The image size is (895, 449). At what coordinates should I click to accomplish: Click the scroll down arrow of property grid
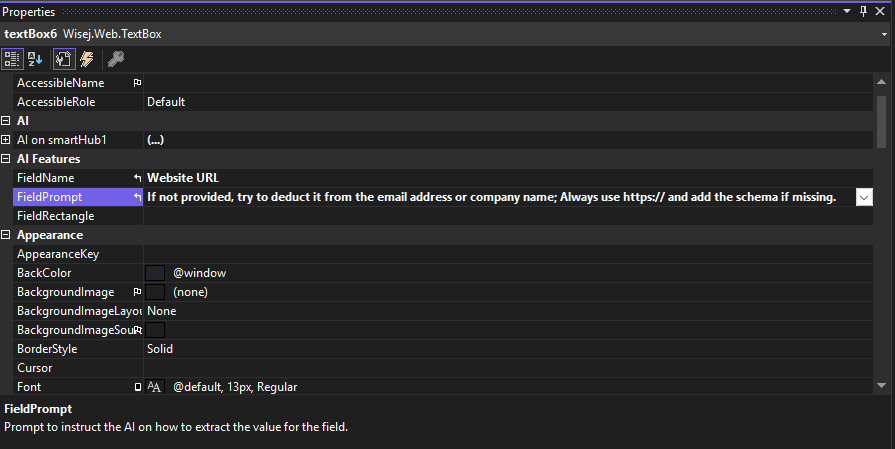pos(881,386)
